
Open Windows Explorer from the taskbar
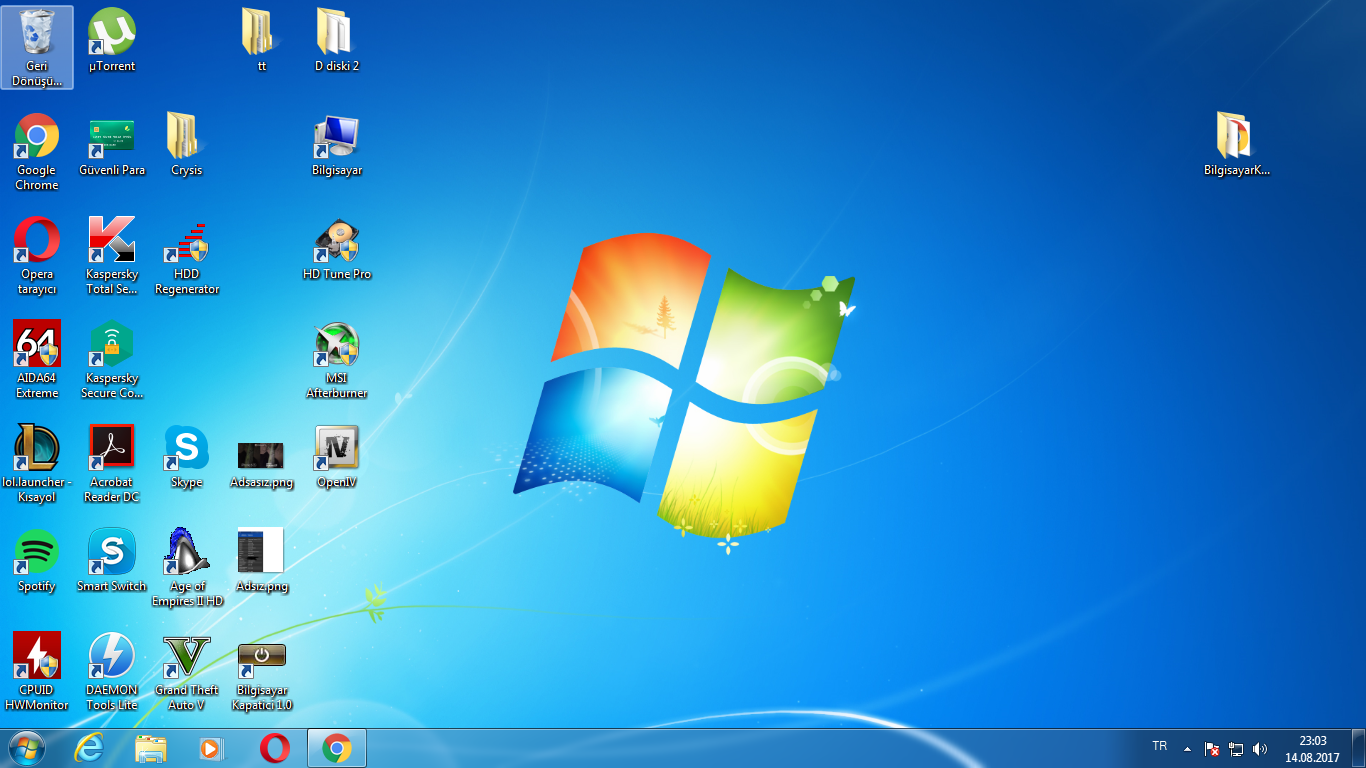pyautogui.click(x=151, y=748)
